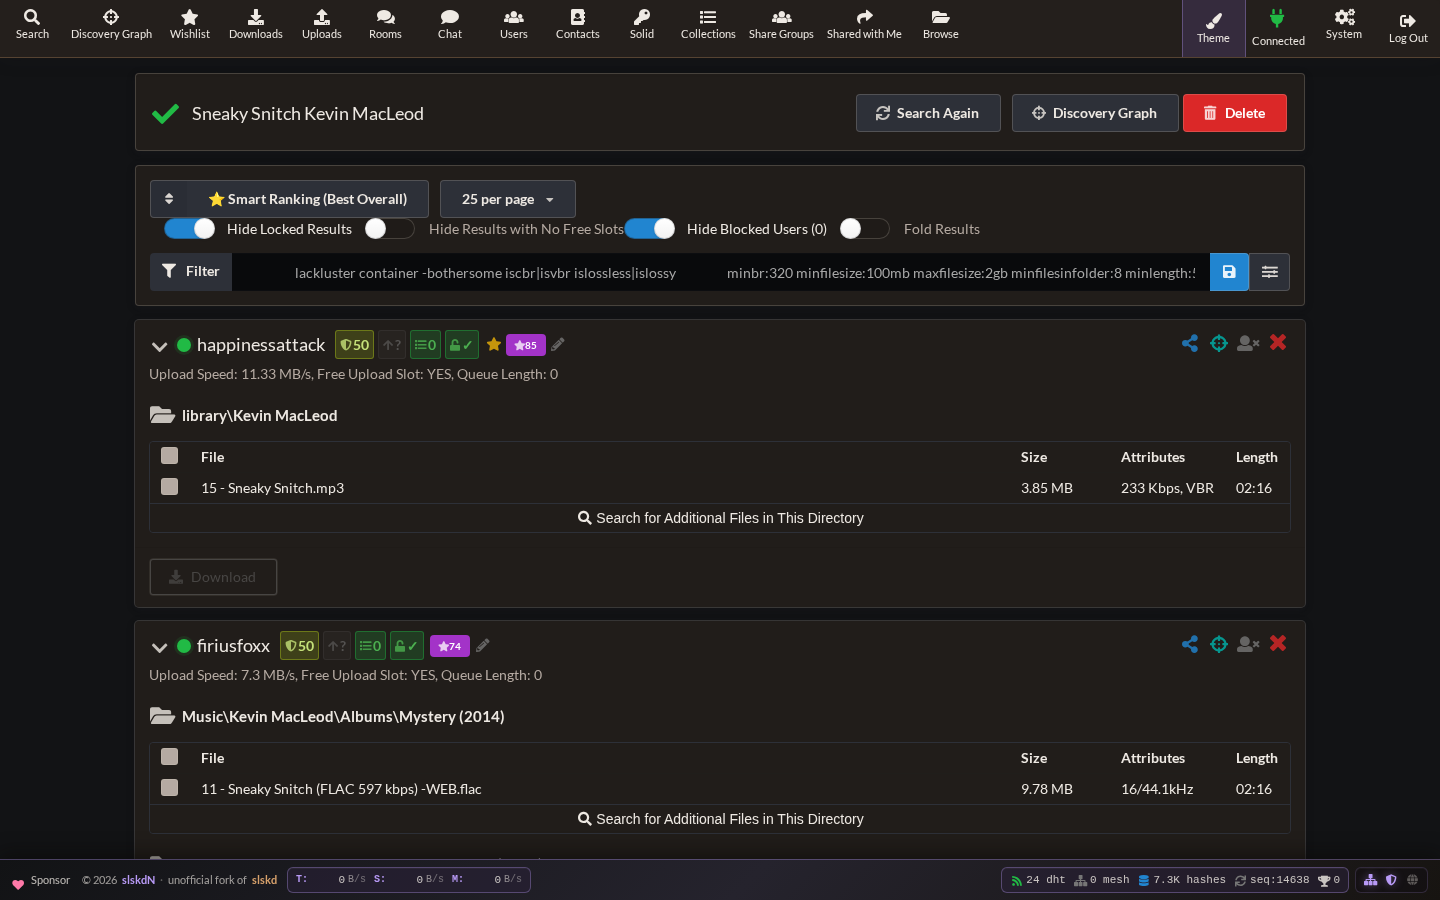Block user firiusfoxx with the user-x icon
The height and width of the screenshot is (900, 1440).
point(1248,644)
